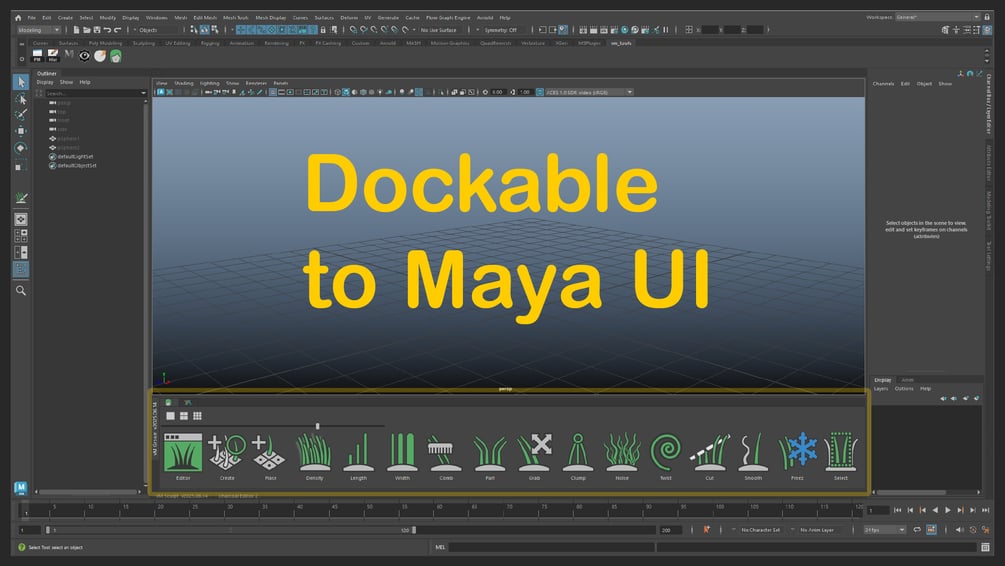Open the 24 fps frame rate dropdown
The width and height of the screenshot is (1005, 566).
(x=885, y=530)
